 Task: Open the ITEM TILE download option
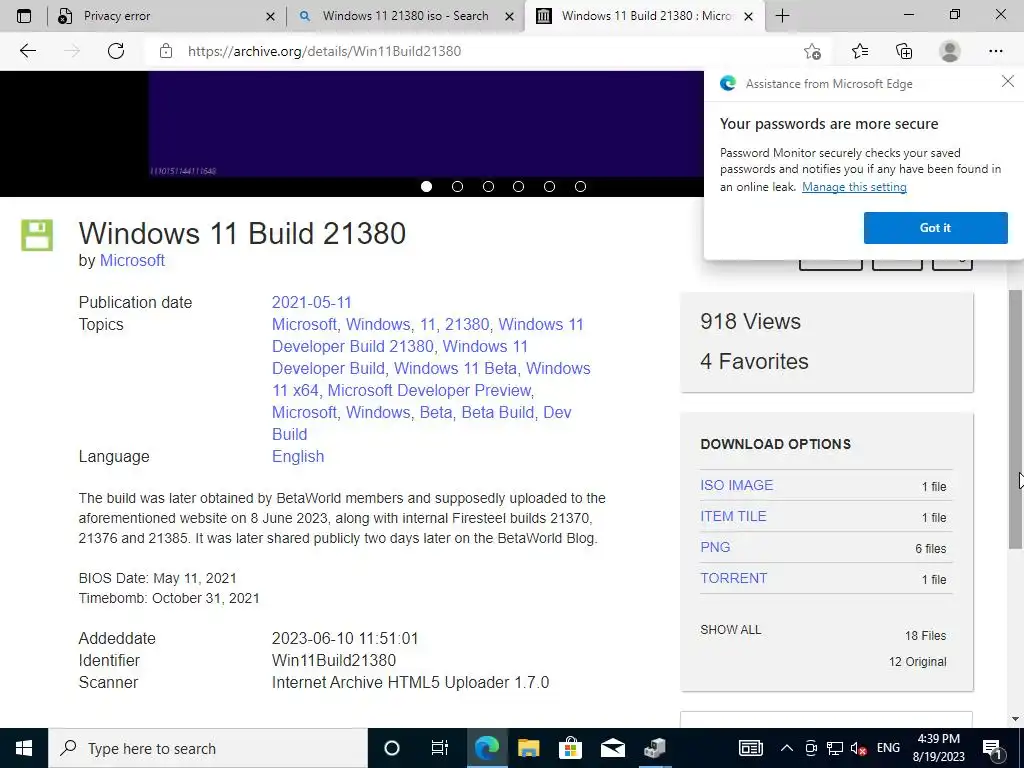coord(733,516)
